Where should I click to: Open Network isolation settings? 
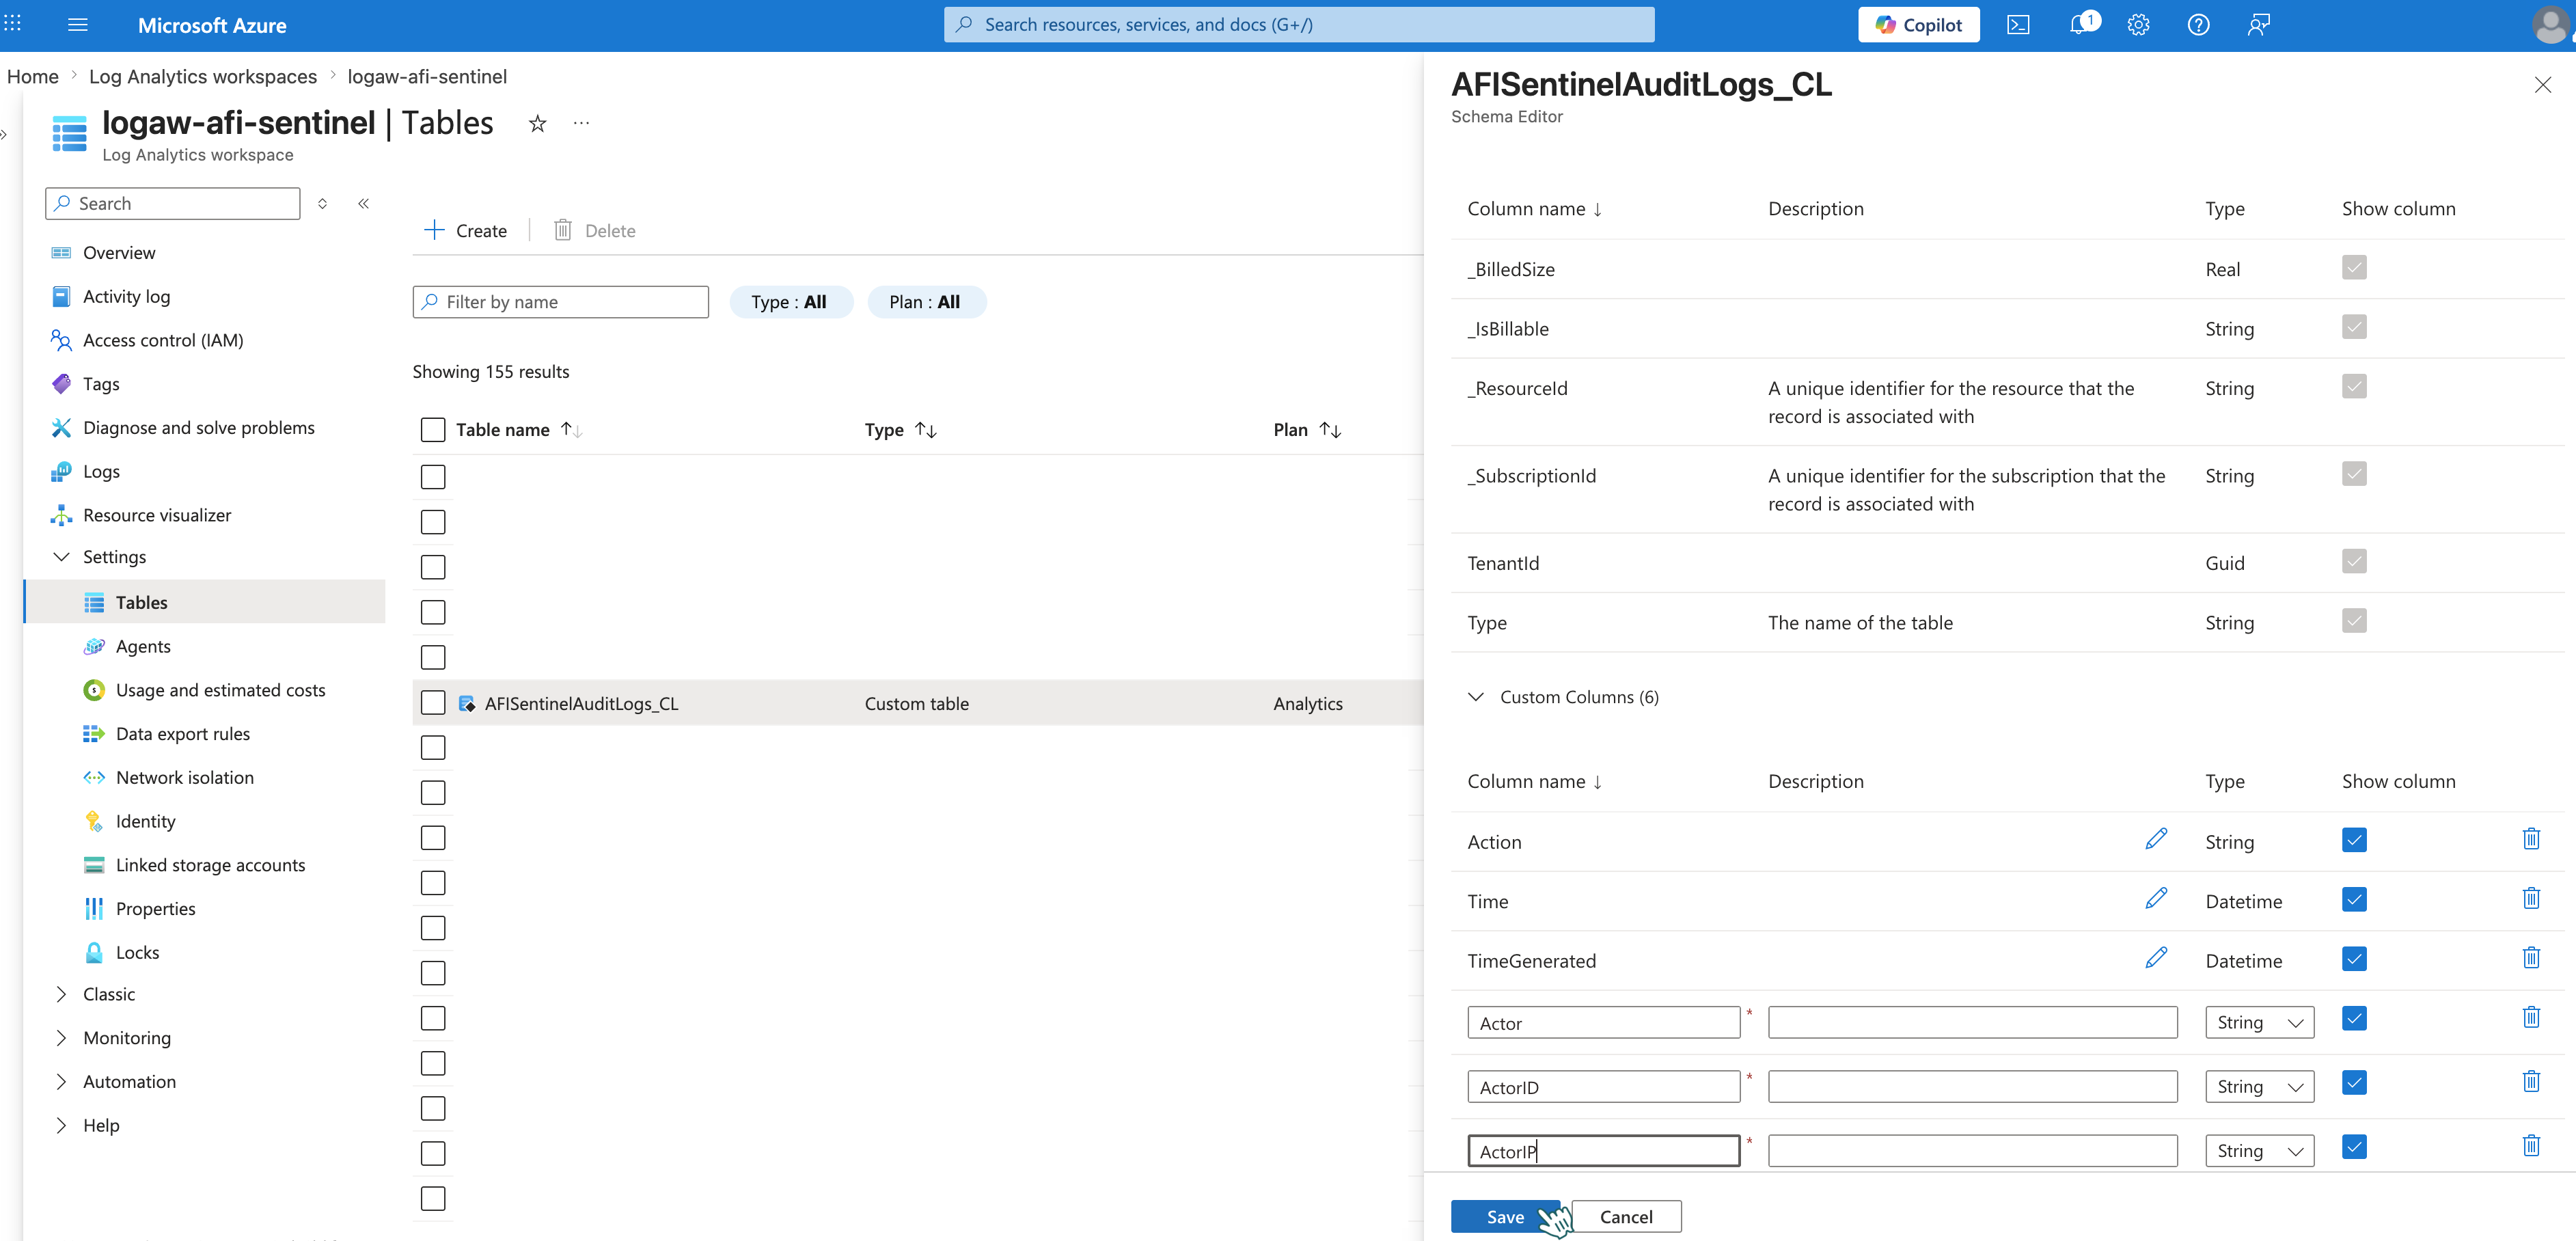point(184,778)
